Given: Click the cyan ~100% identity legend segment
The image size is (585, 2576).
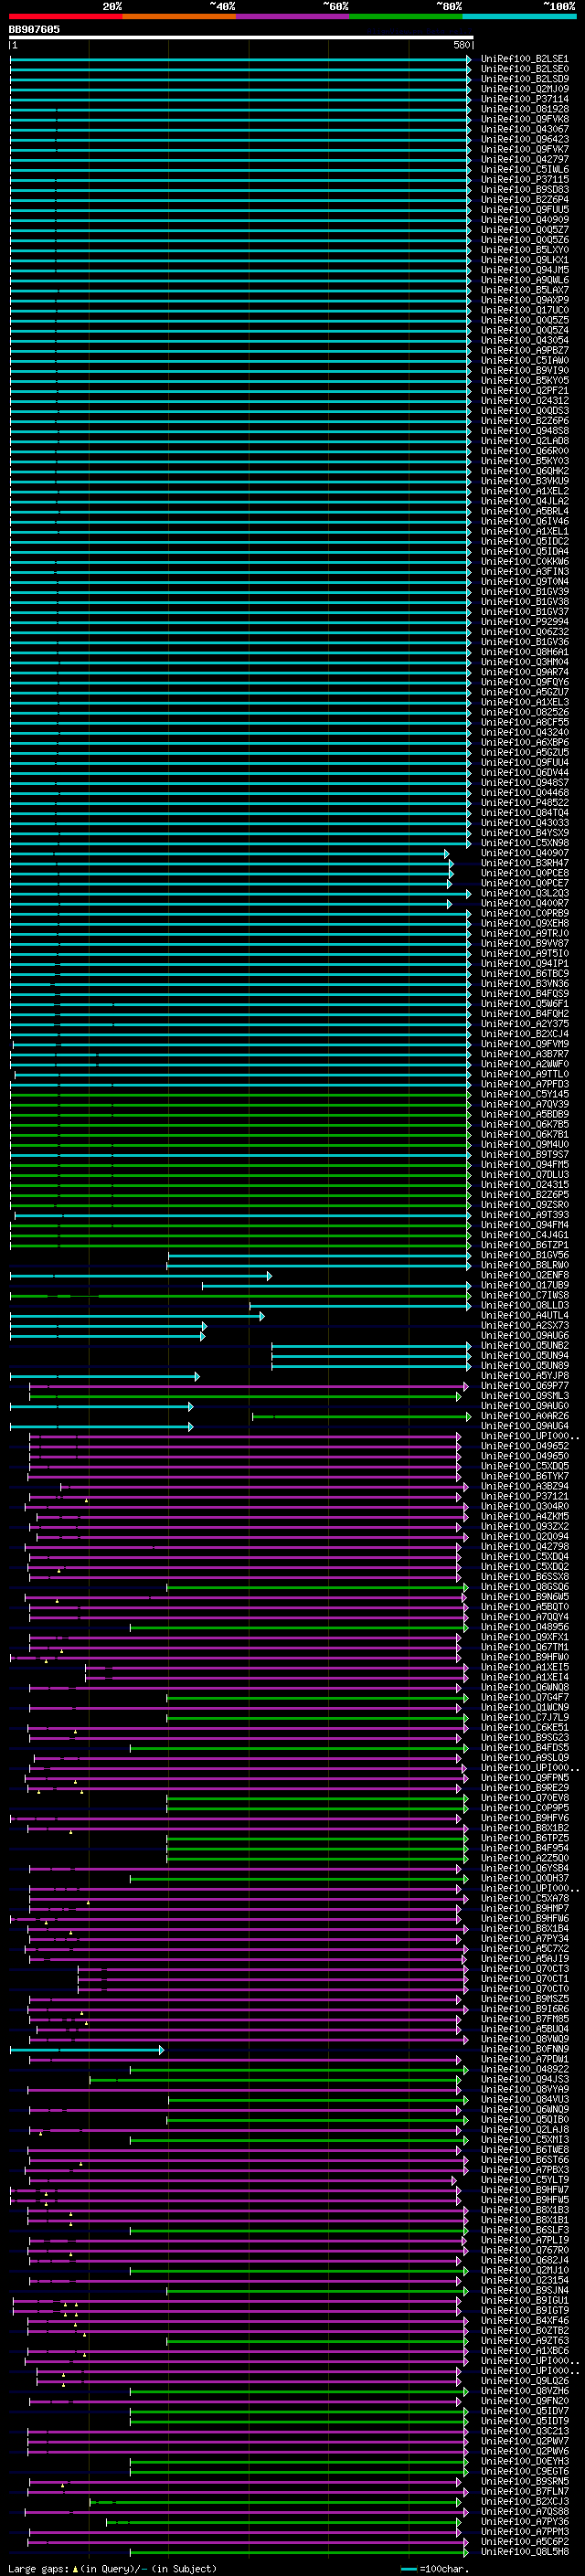Looking at the screenshot, I should pyautogui.click(x=519, y=17).
